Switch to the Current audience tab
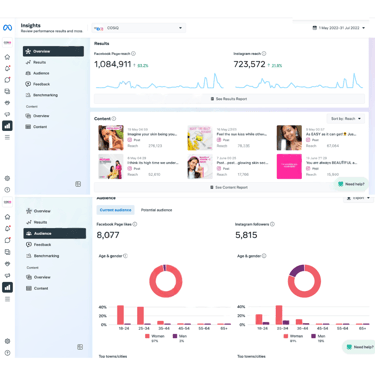This screenshot has height=375, width=375. point(115,210)
